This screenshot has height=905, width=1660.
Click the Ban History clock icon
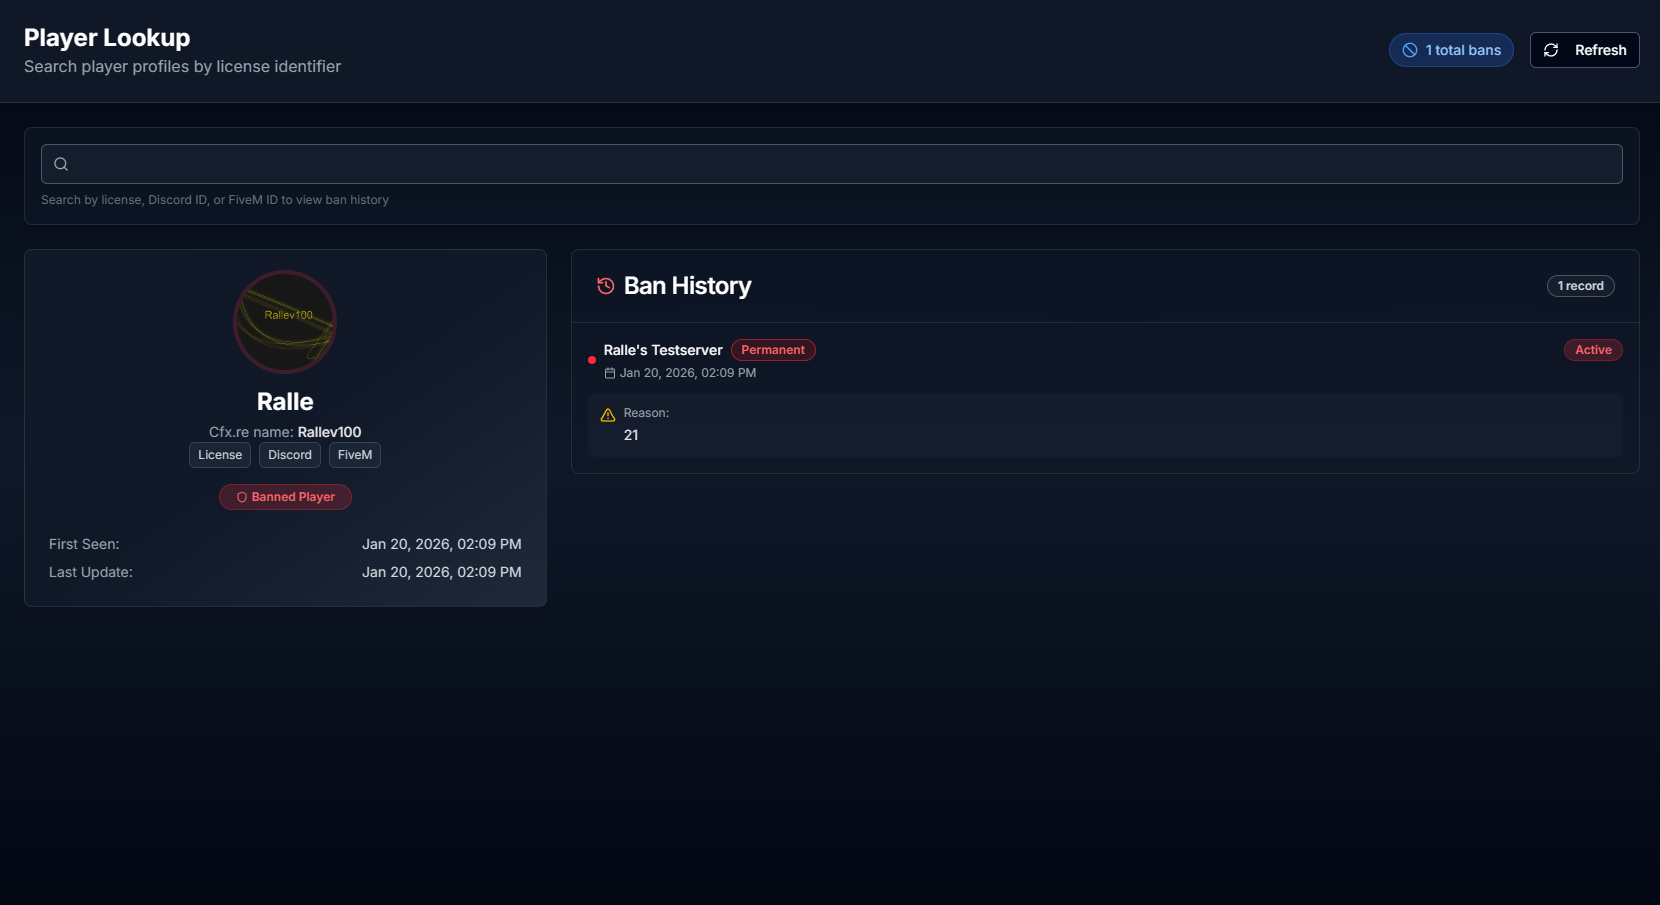click(x=605, y=286)
